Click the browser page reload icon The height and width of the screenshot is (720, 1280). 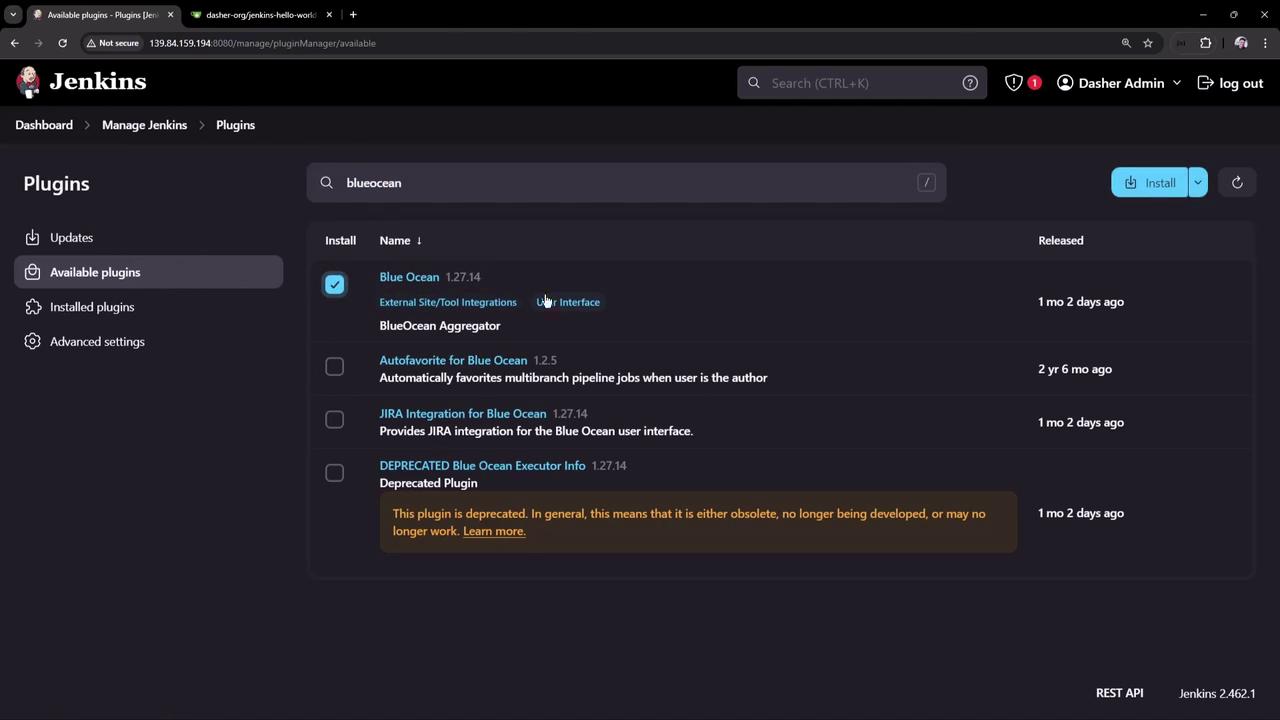(x=62, y=43)
